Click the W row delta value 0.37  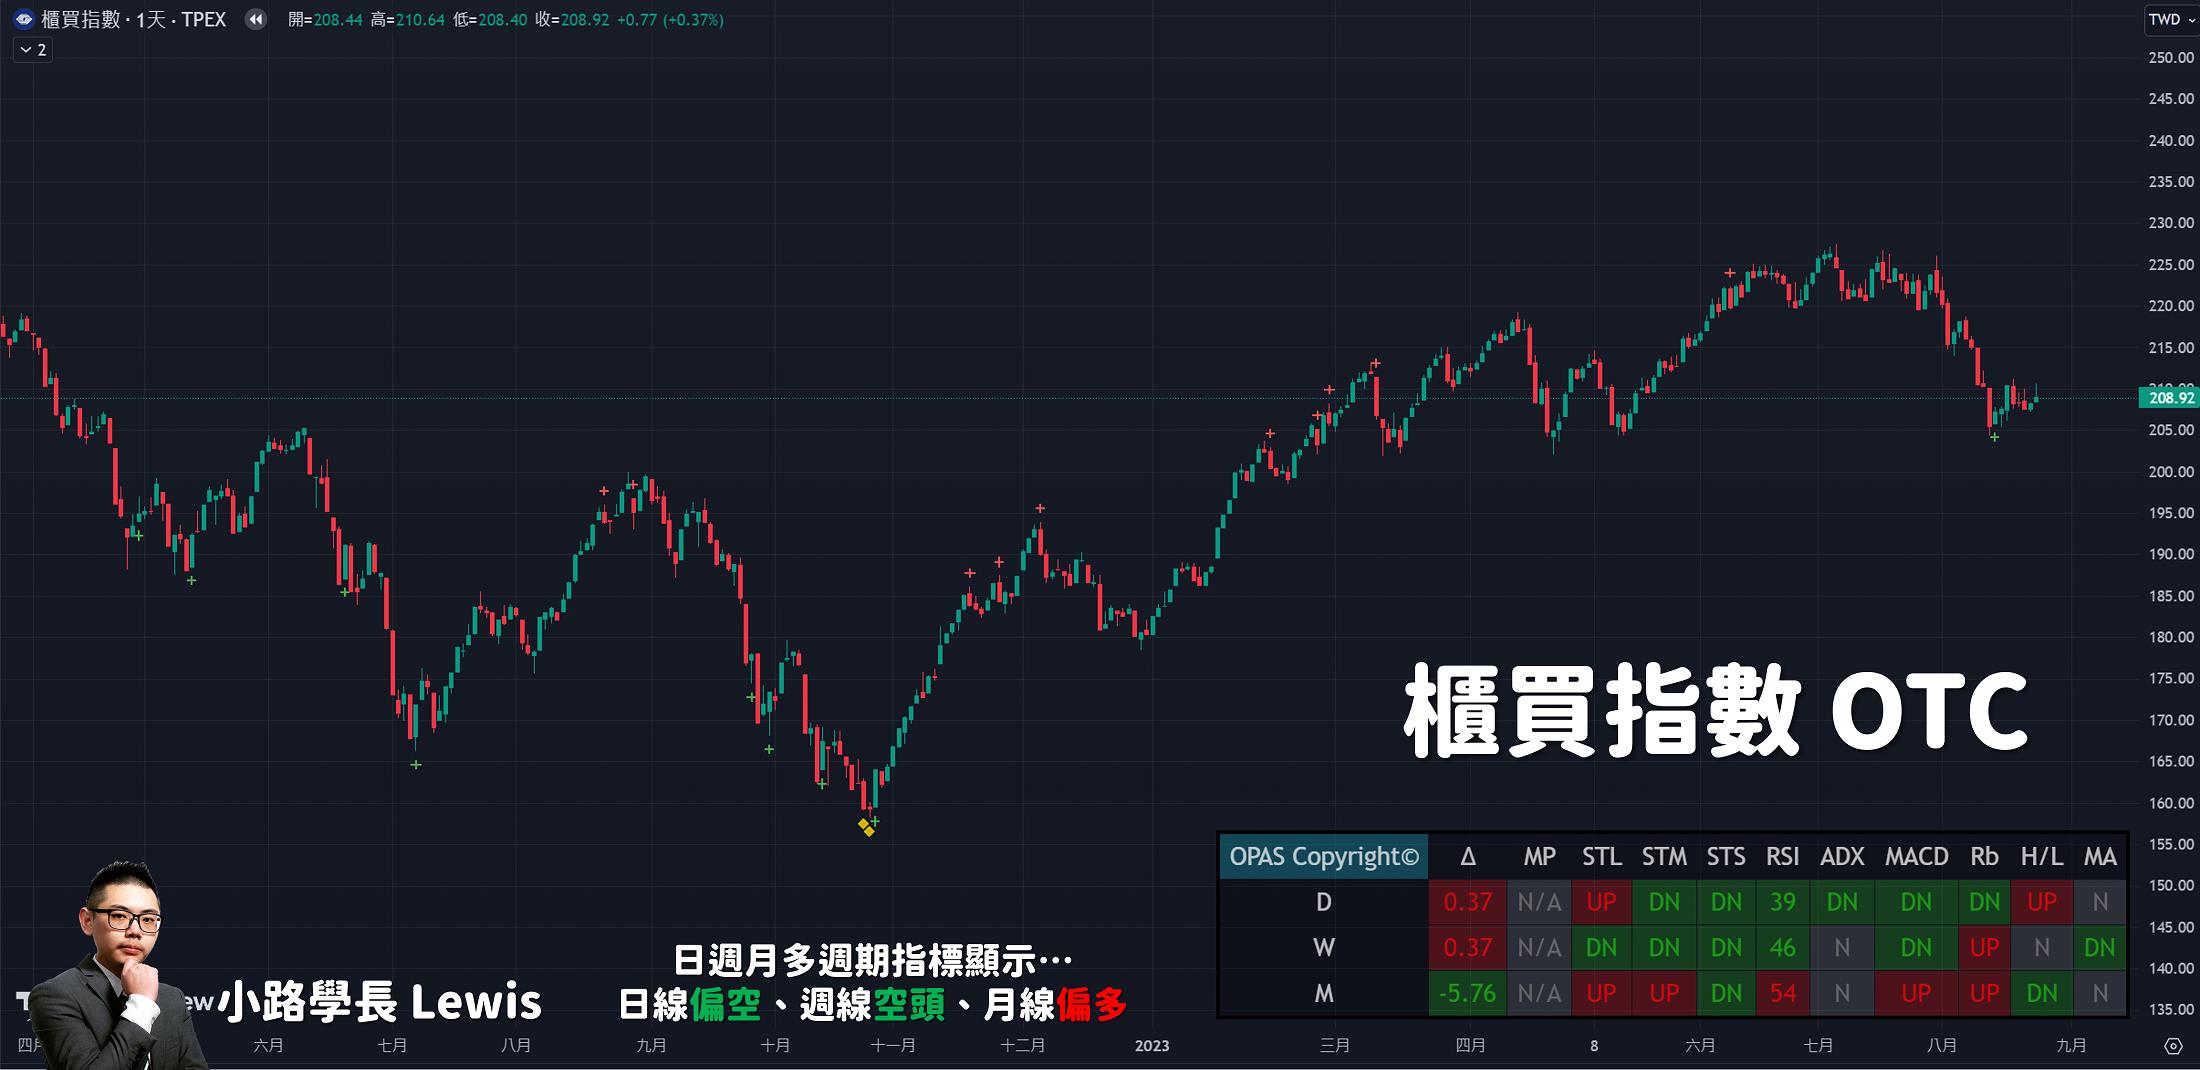[x=1468, y=947]
